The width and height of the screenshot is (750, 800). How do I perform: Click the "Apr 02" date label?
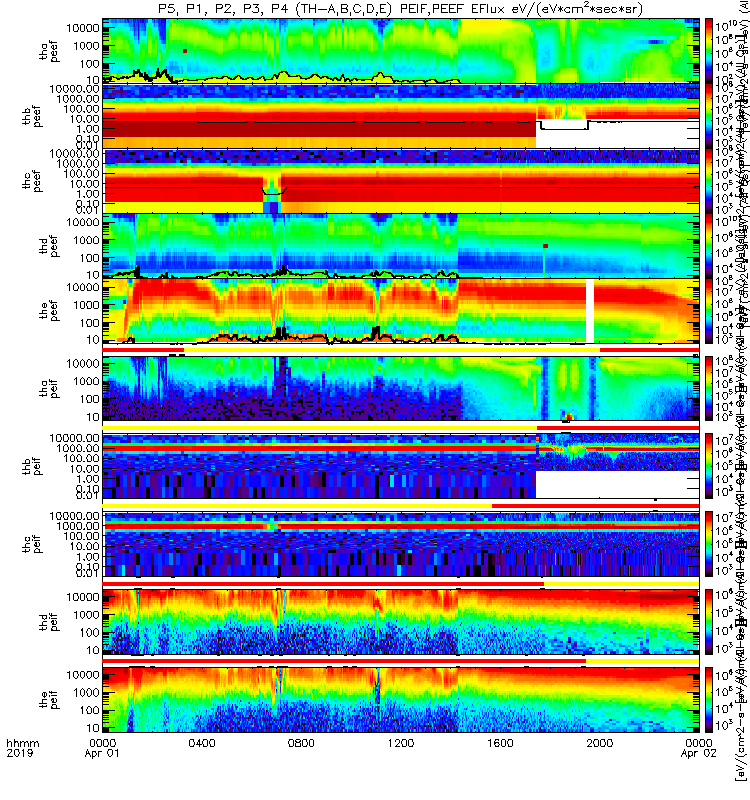(x=698, y=753)
